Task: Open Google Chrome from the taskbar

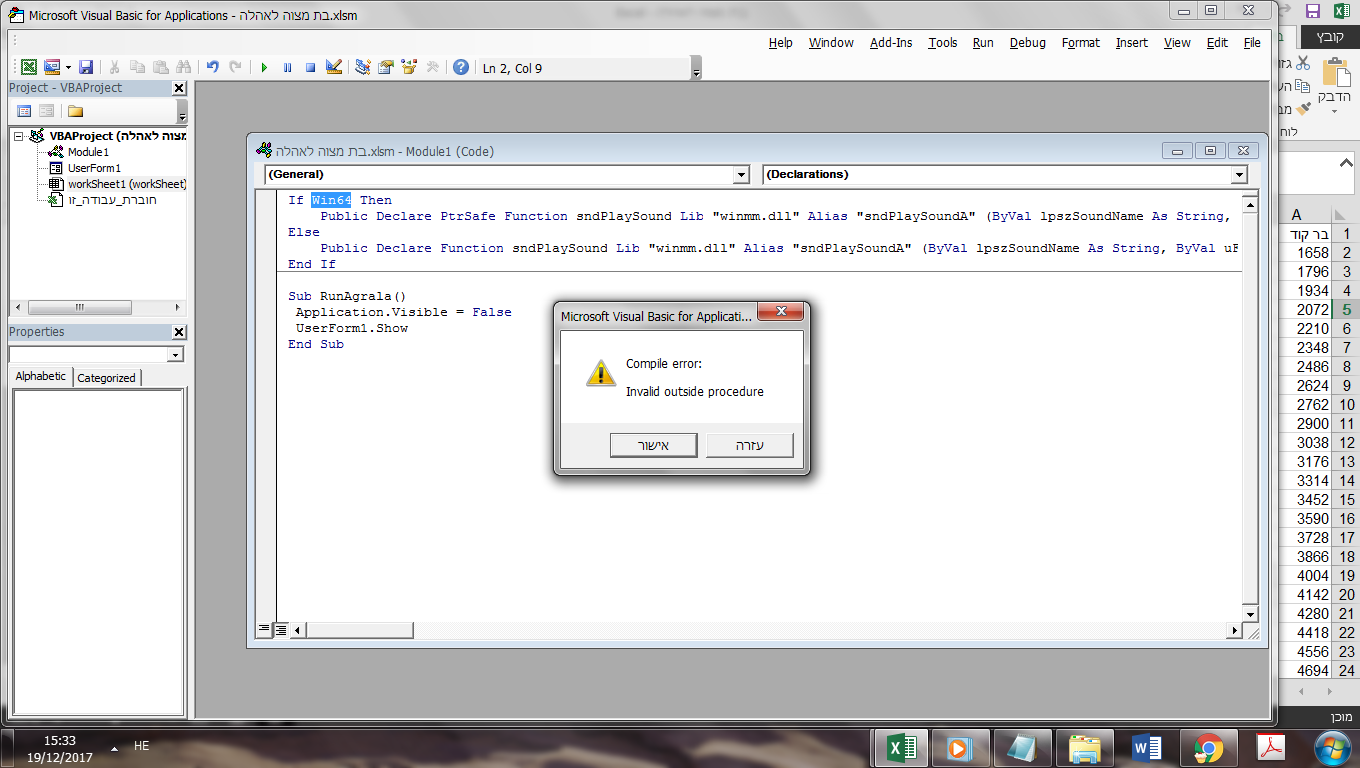Action: [1209, 747]
